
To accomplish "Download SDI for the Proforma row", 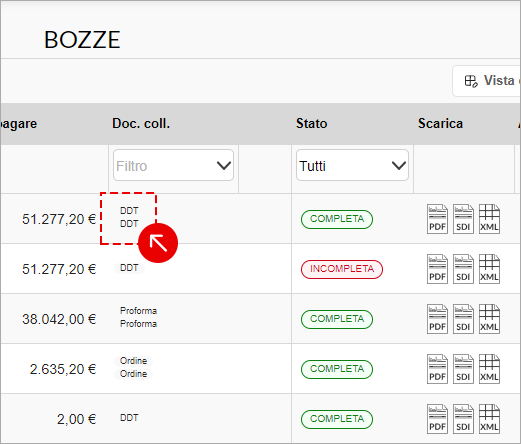I will pyautogui.click(x=463, y=319).
